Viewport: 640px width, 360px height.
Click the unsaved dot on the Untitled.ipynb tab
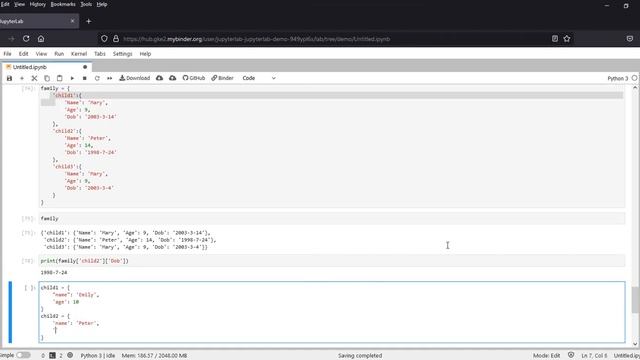click(85, 67)
